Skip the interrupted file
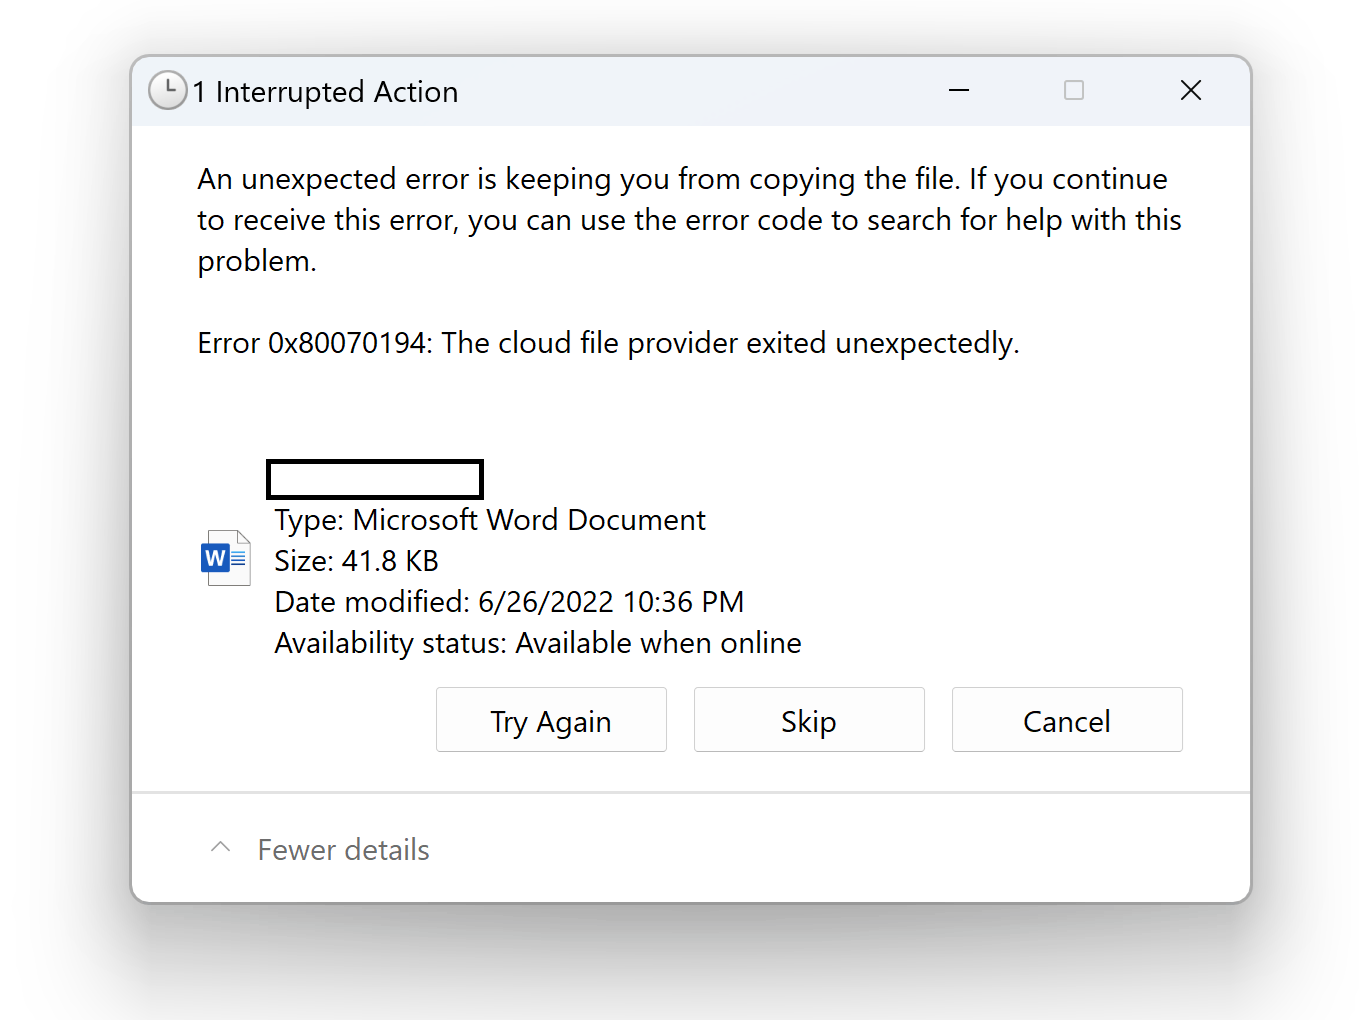The height and width of the screenshot is (1020, 1359). (x=809, y=720)
